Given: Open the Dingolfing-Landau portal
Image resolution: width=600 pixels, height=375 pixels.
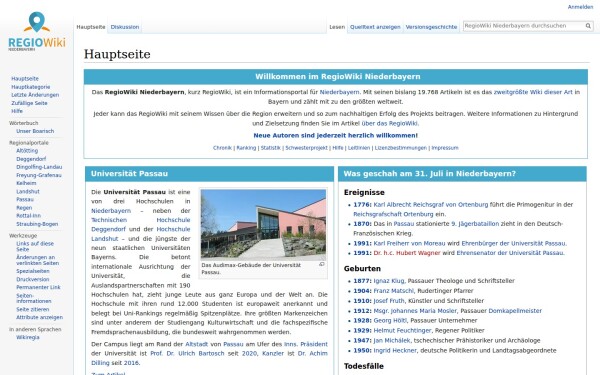Looking at the screenshot, I should click(39, 167).
